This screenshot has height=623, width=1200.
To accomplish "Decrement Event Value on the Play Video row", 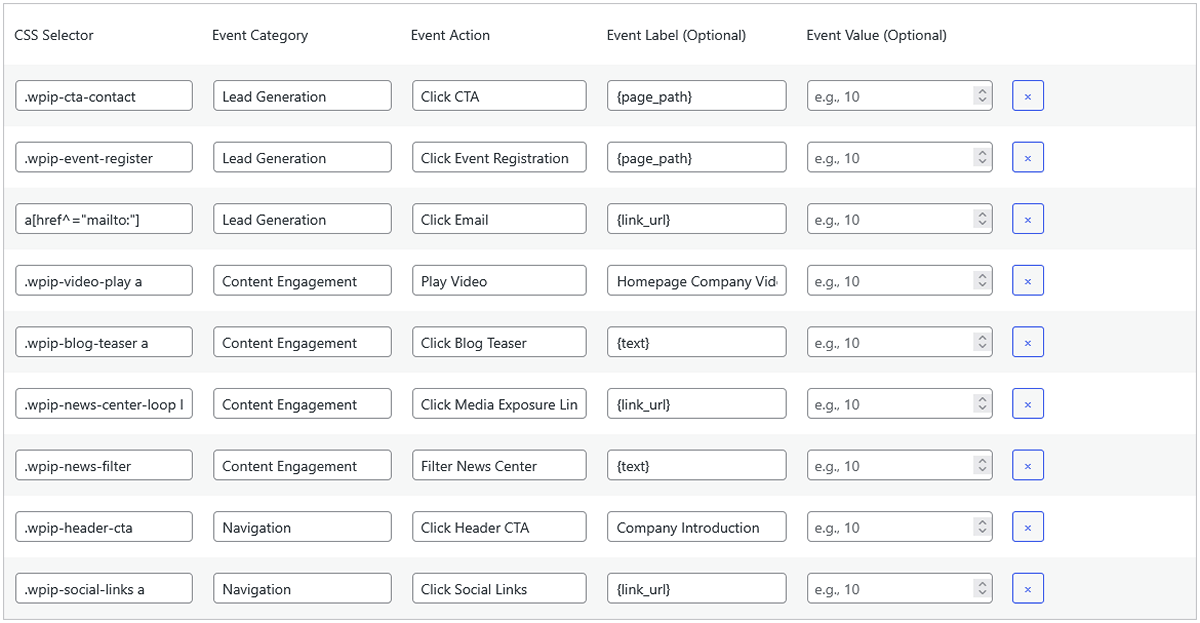I will tap(981, 284).
